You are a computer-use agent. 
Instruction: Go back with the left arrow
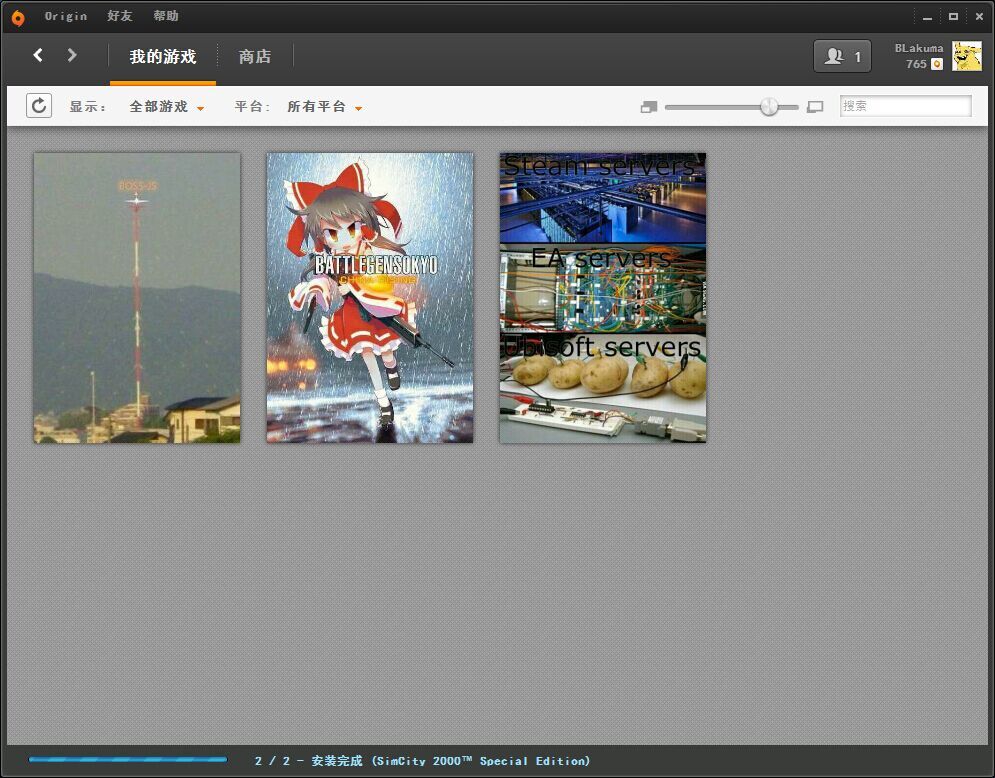[38, 55]
